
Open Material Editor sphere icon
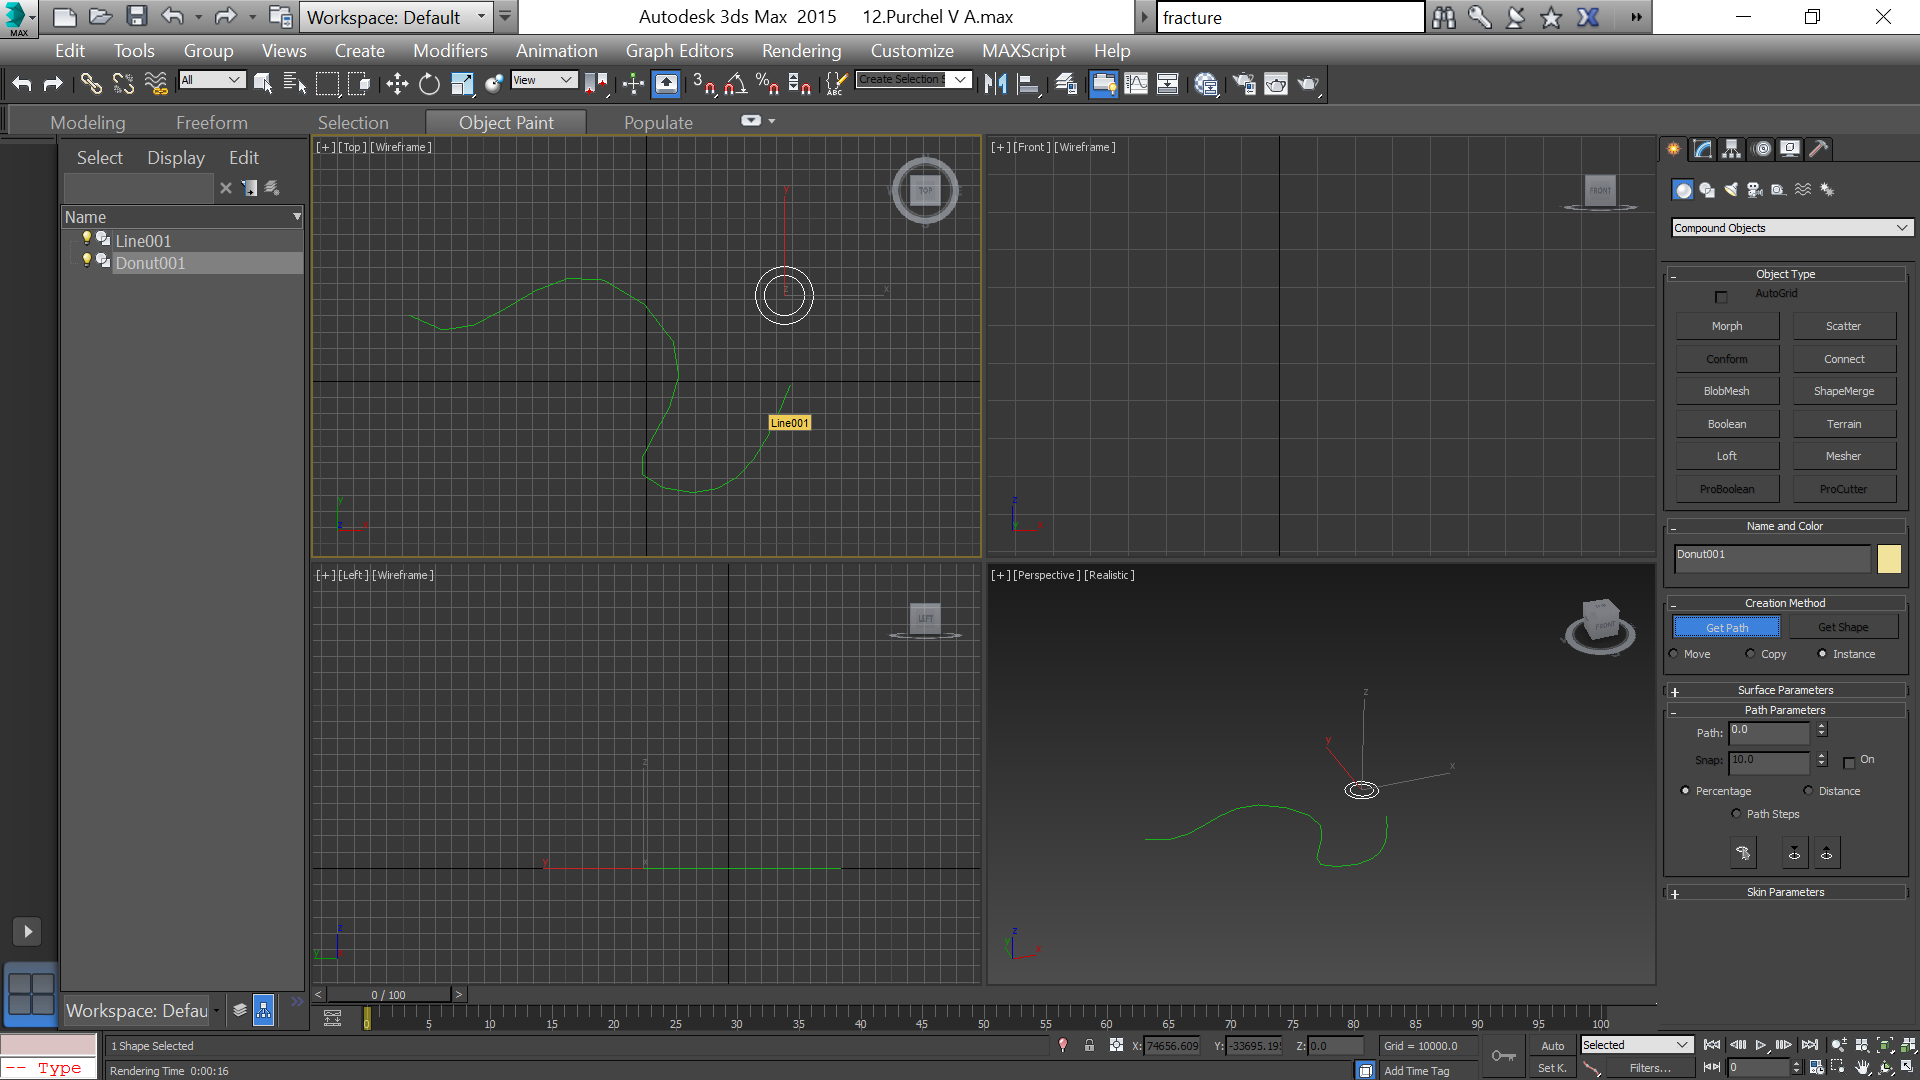pos(1206,84)
